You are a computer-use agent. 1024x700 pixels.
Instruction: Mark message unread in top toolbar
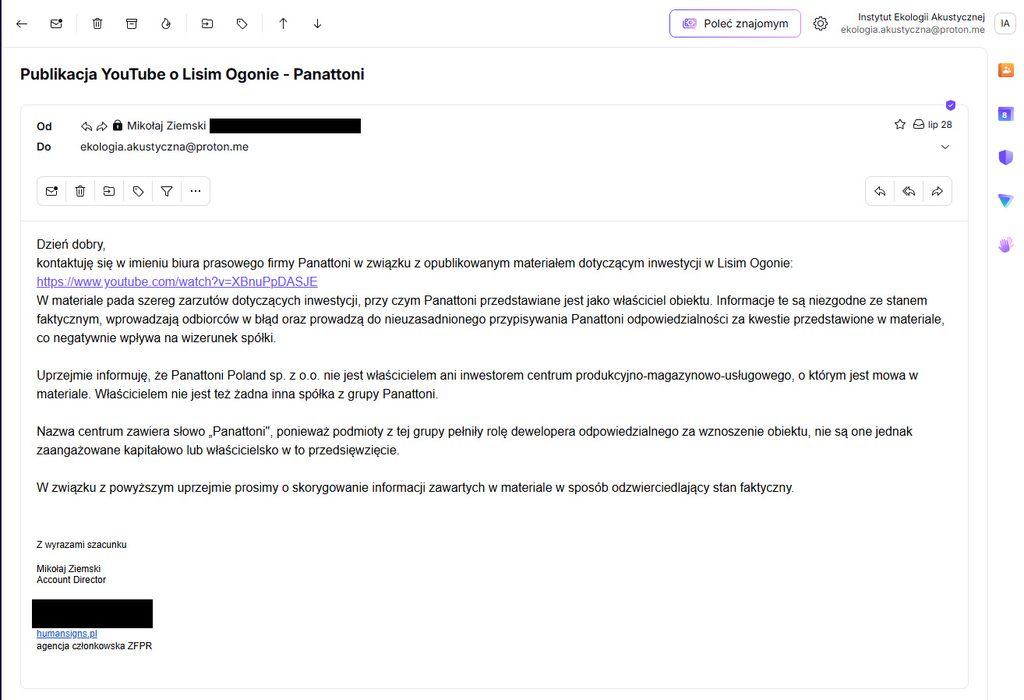point(56,24)
